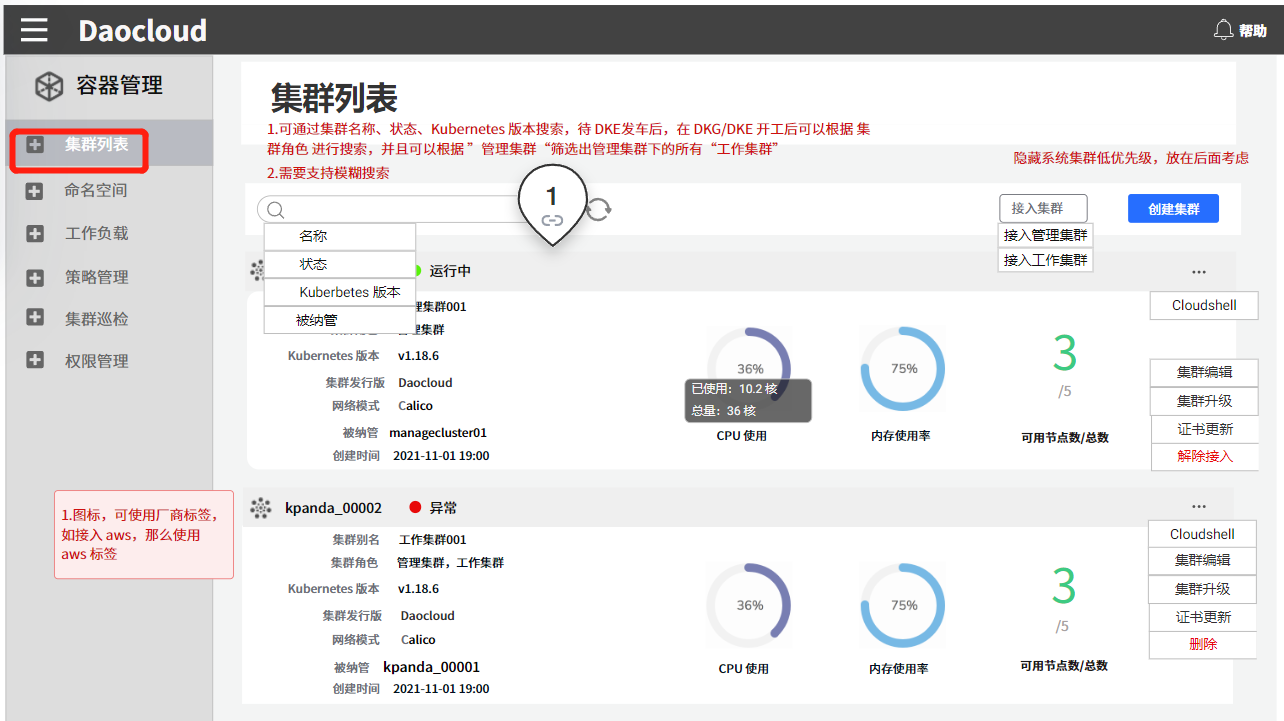Click 异常 status label
This screenshot has height=721, width=1284.
(444, 508)
